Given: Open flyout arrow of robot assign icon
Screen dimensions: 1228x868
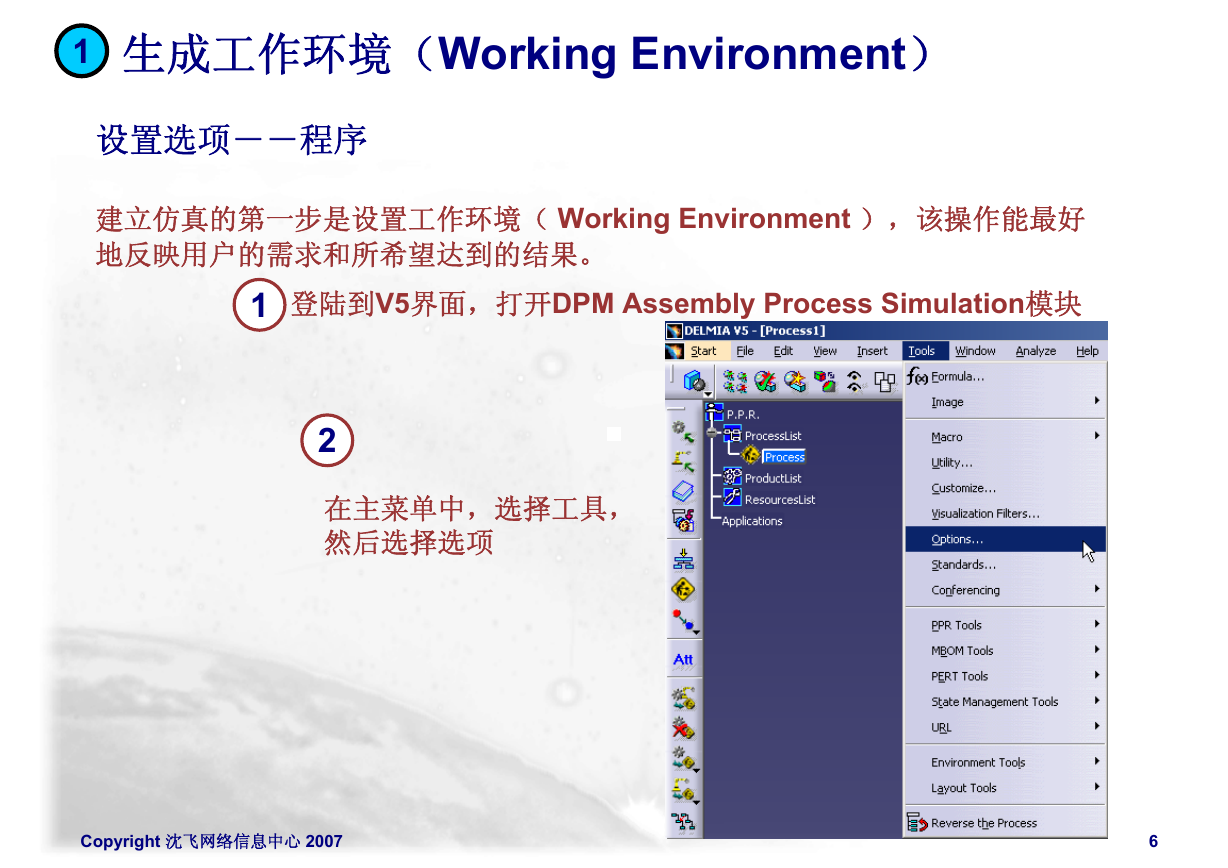Looking at the screenshot, I should [x=696, y=801].
